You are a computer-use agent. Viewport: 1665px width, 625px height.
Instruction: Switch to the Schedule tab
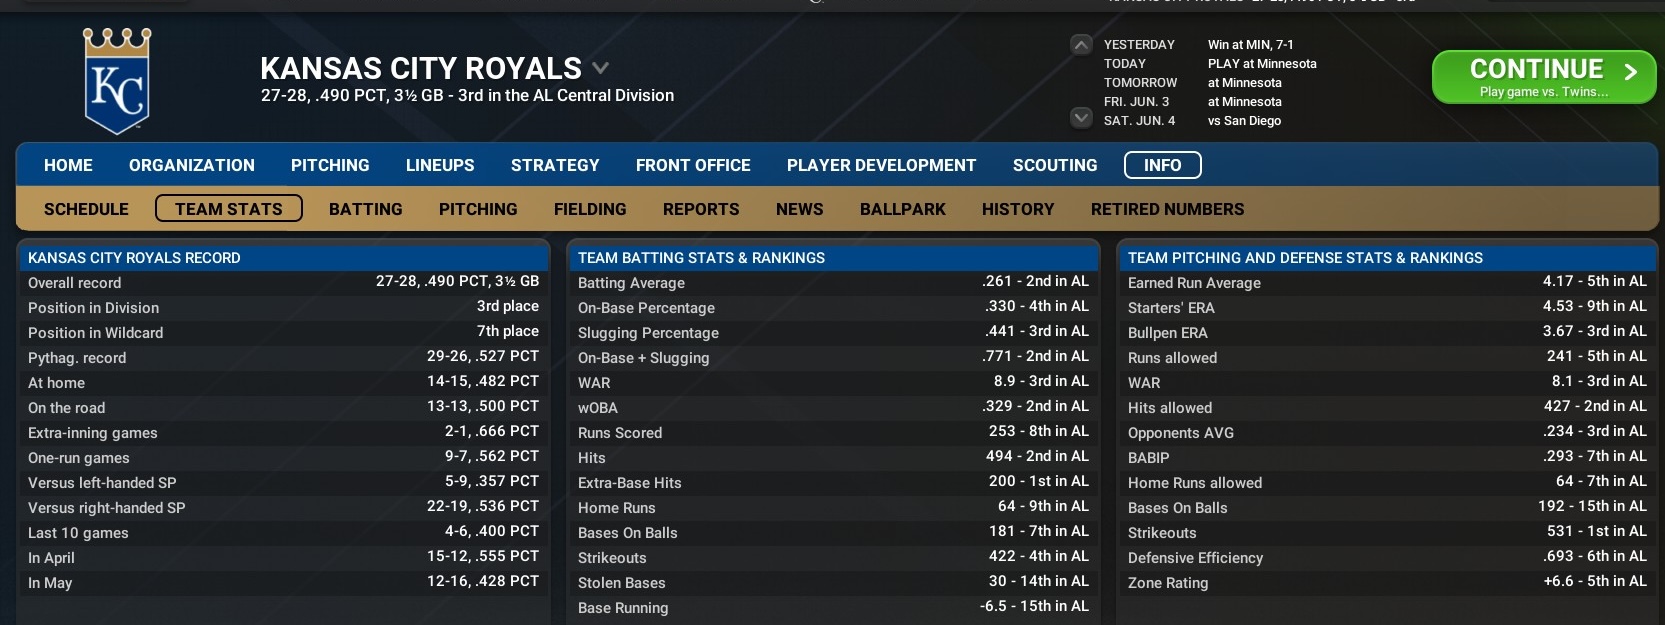coord(86,209)
